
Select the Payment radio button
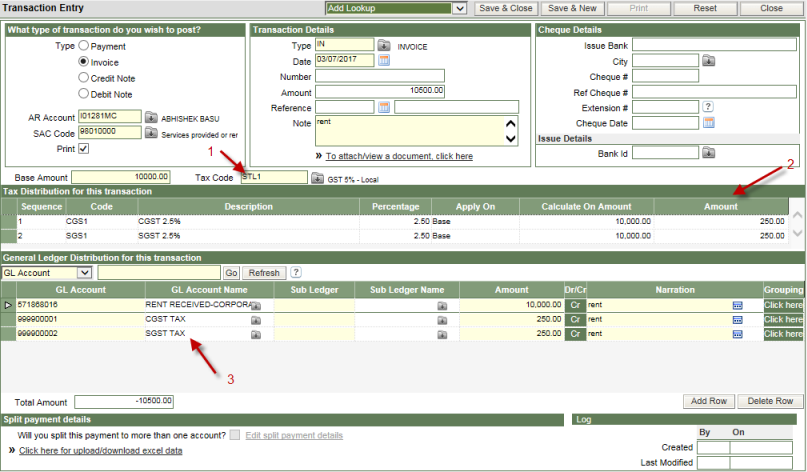pos(84,46)
